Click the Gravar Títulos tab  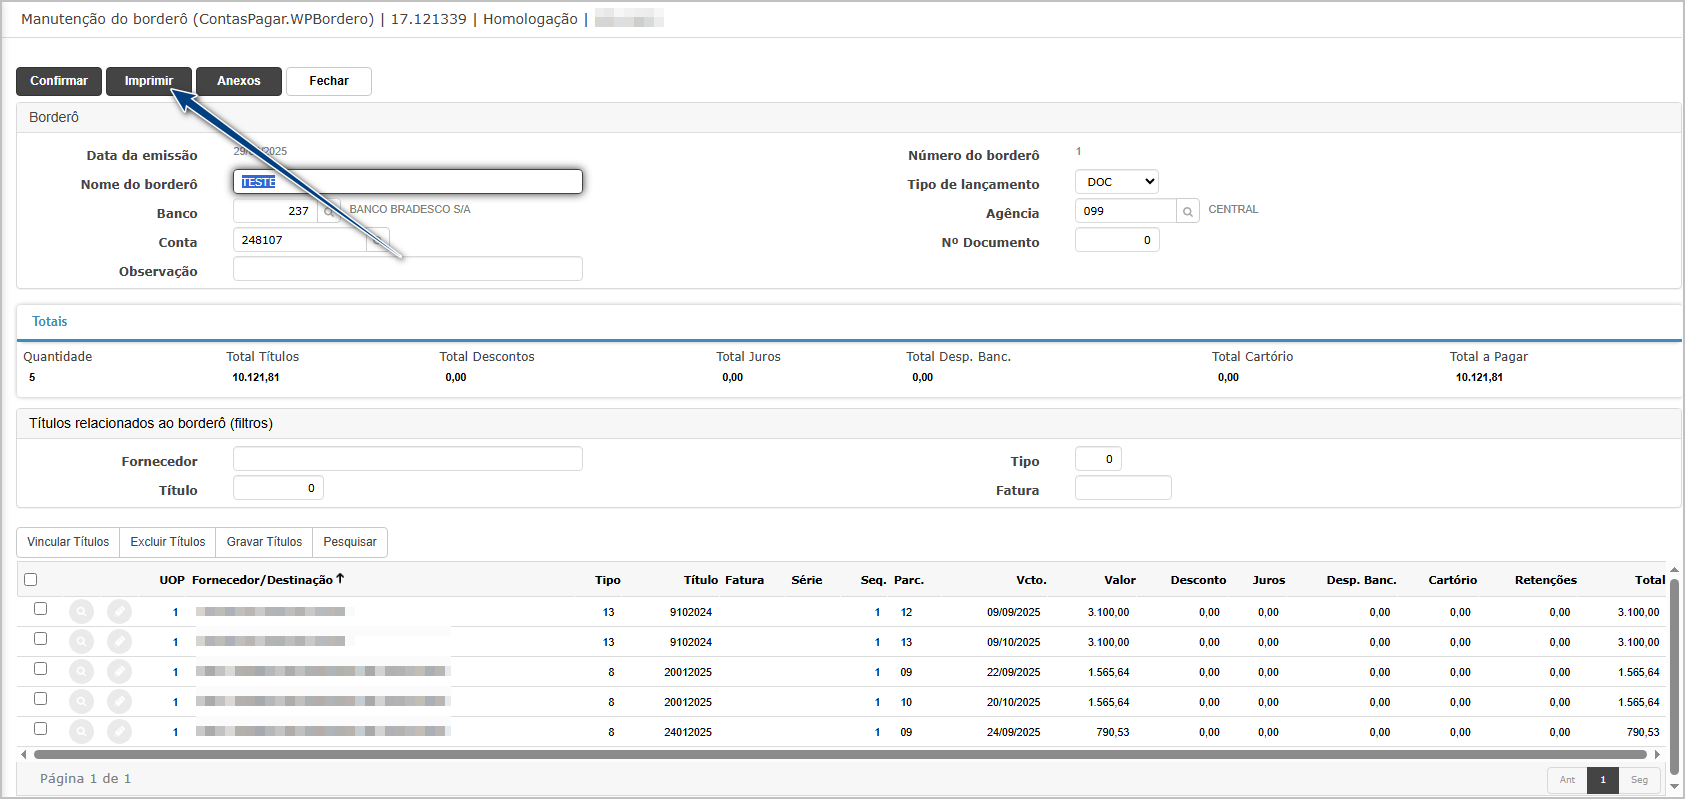click(x=264, y=542)
